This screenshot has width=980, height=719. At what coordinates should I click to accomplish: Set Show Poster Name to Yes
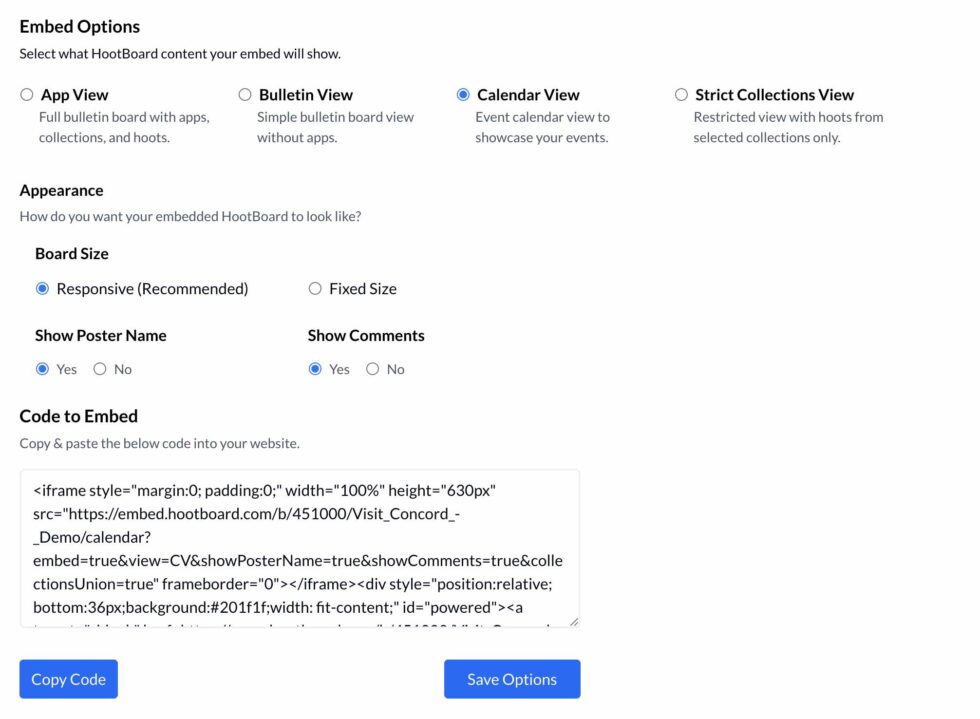tap(43, 369)
